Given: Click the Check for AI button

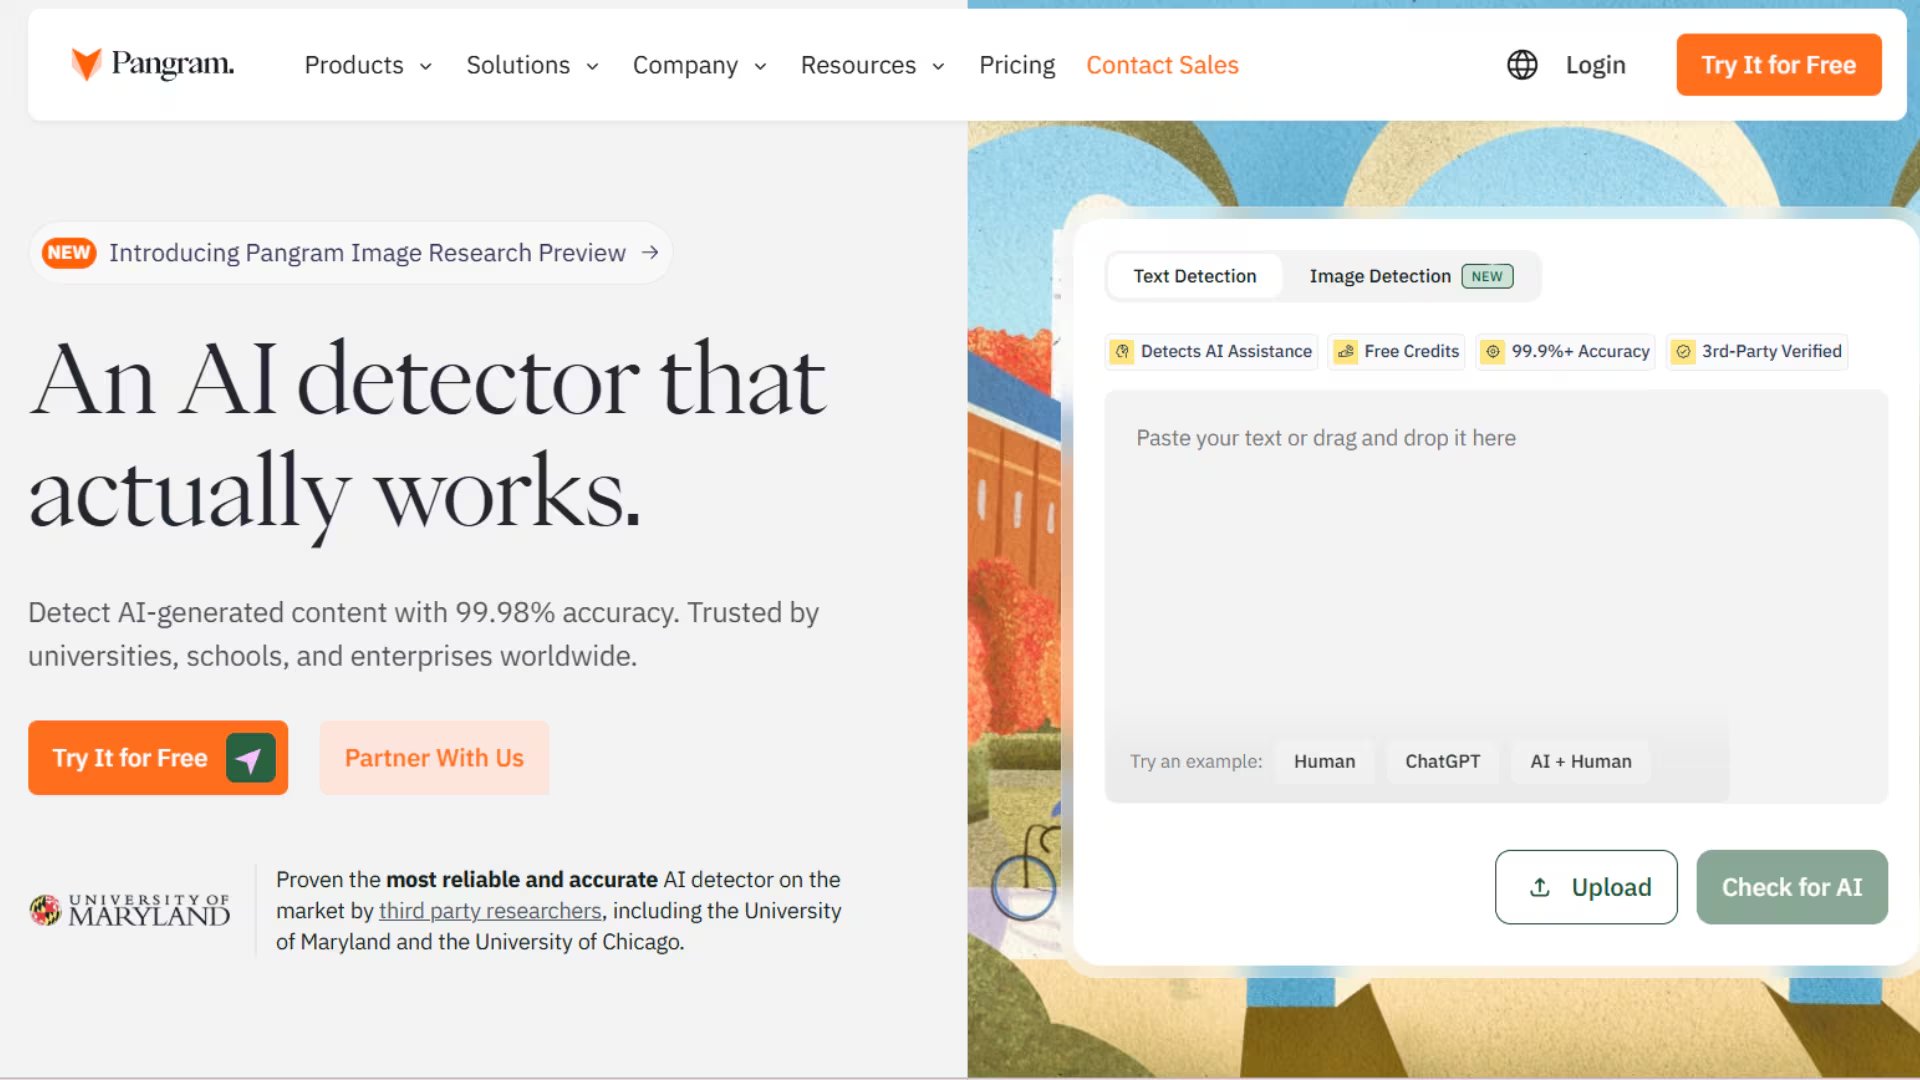Looking at the screenshot, I should 1792,887.
